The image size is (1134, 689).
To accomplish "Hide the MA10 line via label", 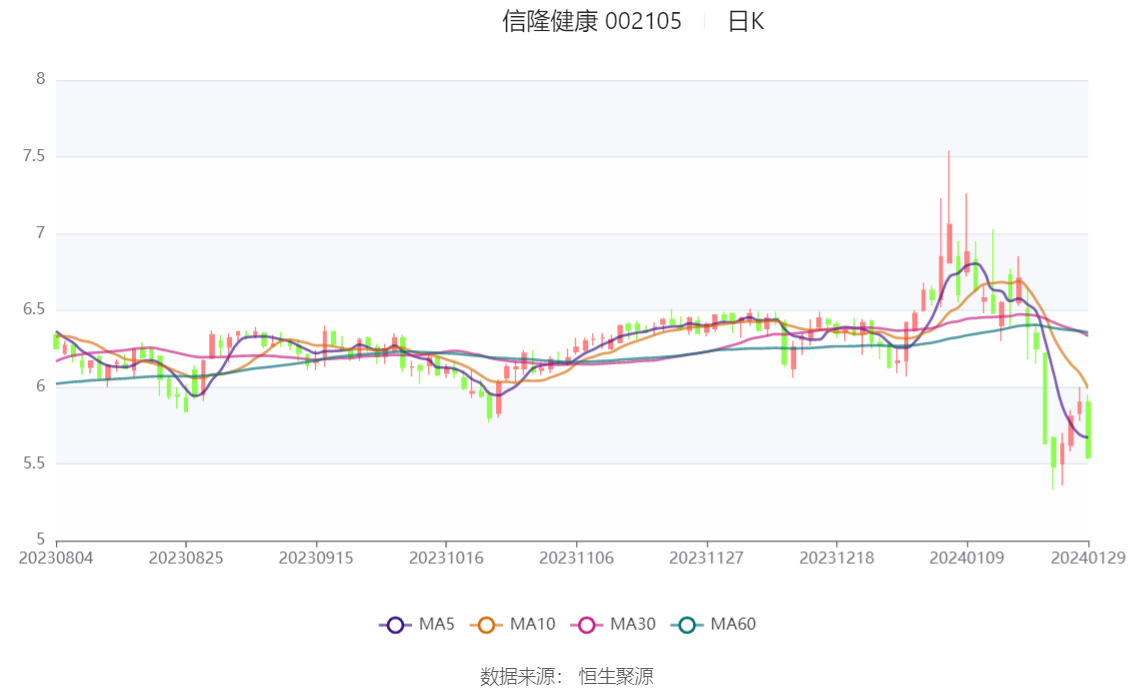I will [532, 624].
